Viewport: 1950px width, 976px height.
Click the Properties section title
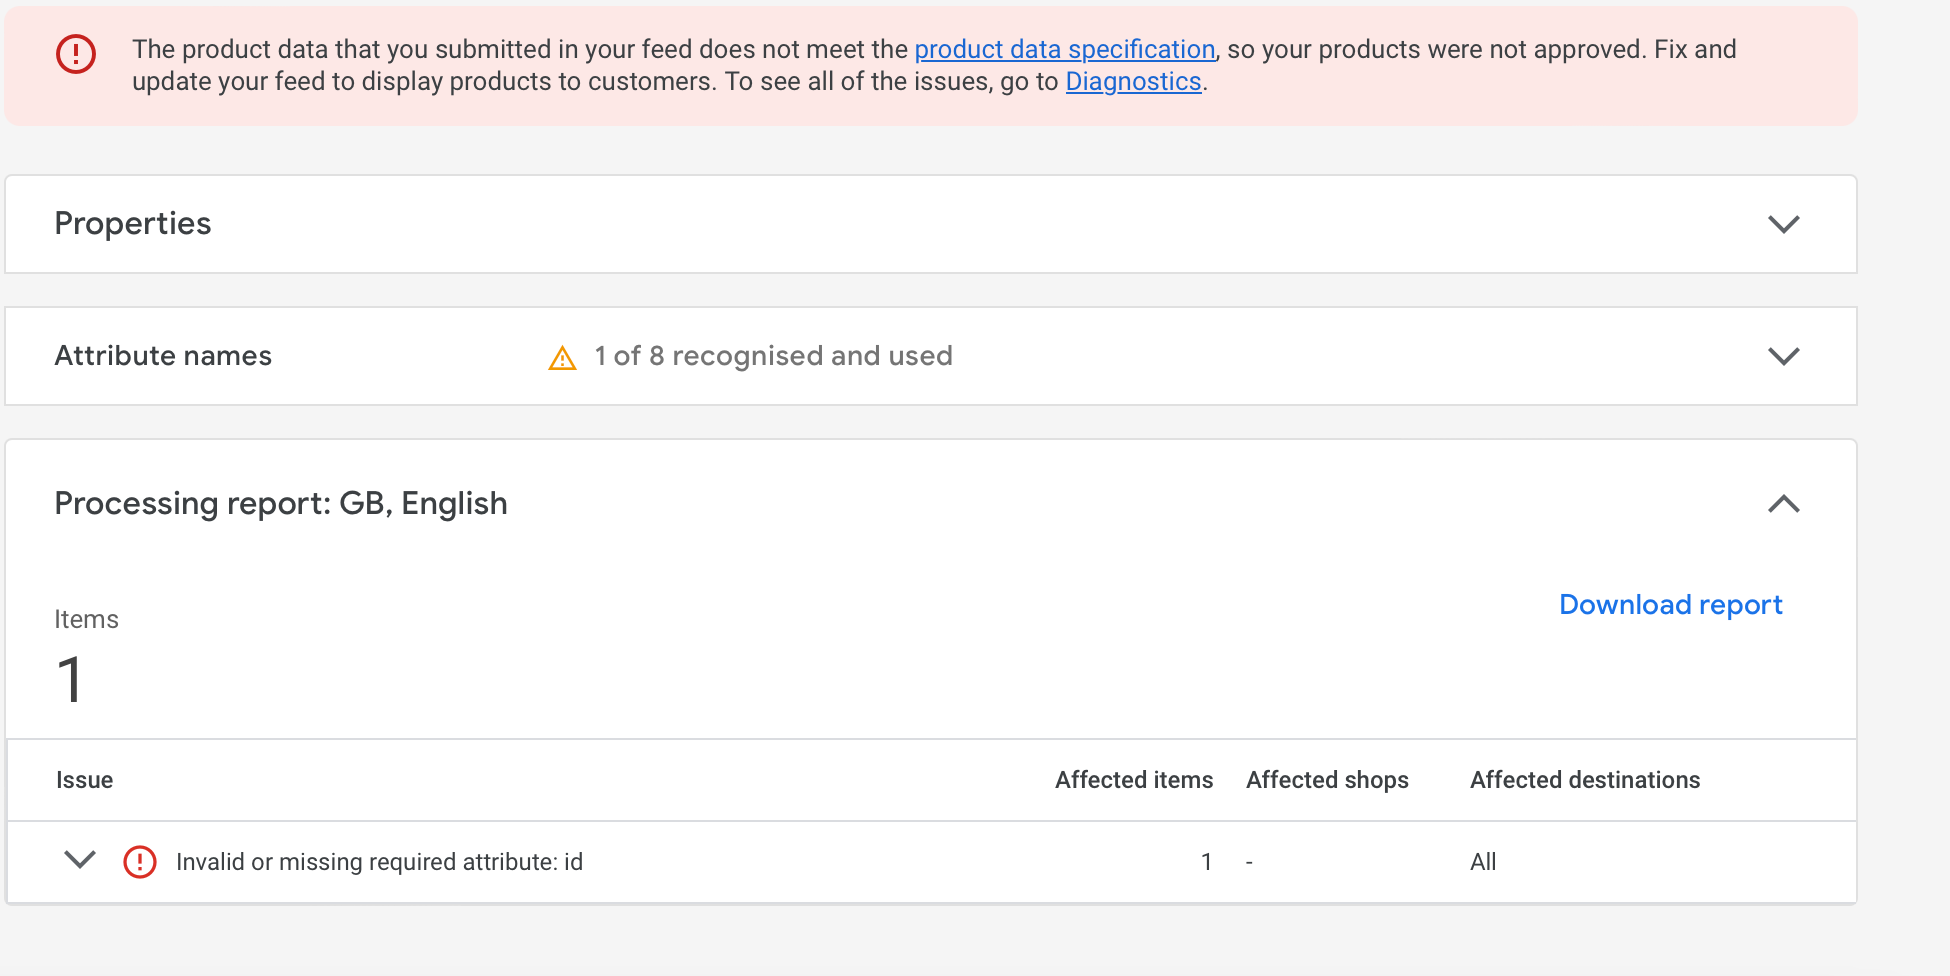pyautogui.click(x=133, y=223)
